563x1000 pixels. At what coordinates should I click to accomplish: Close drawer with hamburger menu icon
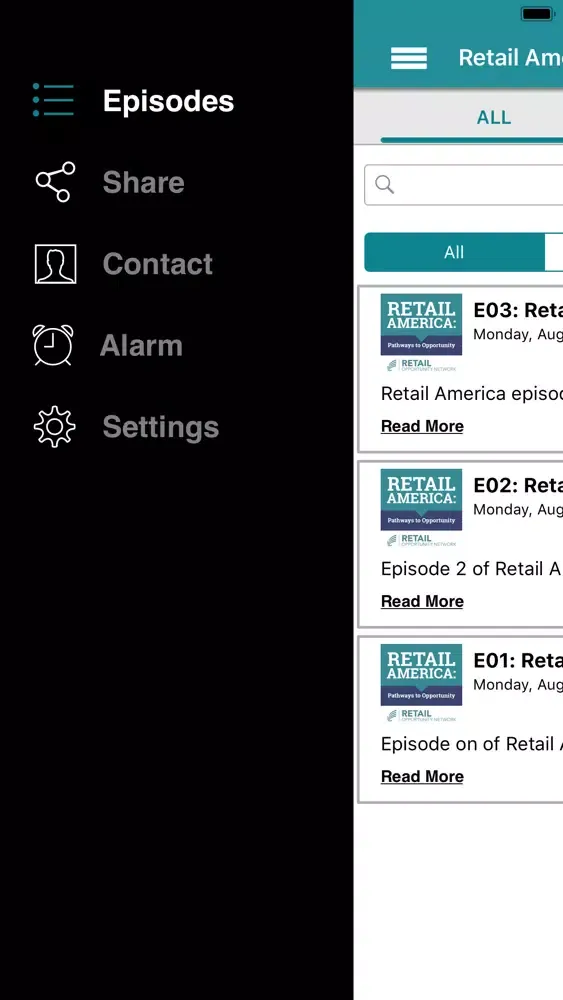pos(409,58)
